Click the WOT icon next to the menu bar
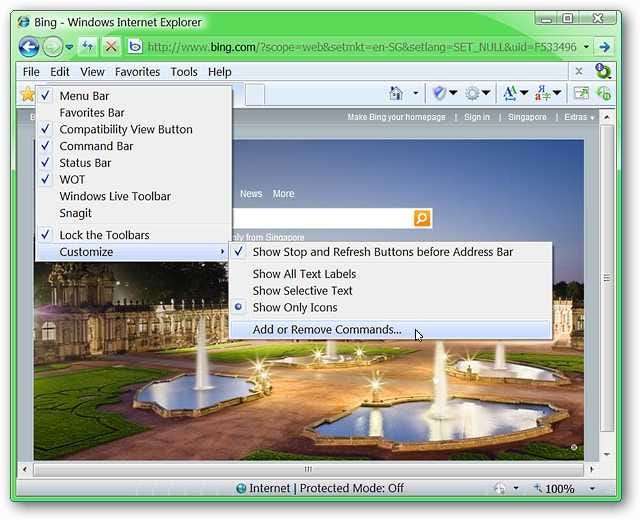The image size is (640, 520). pyautogui.click(x=603, y=71)
